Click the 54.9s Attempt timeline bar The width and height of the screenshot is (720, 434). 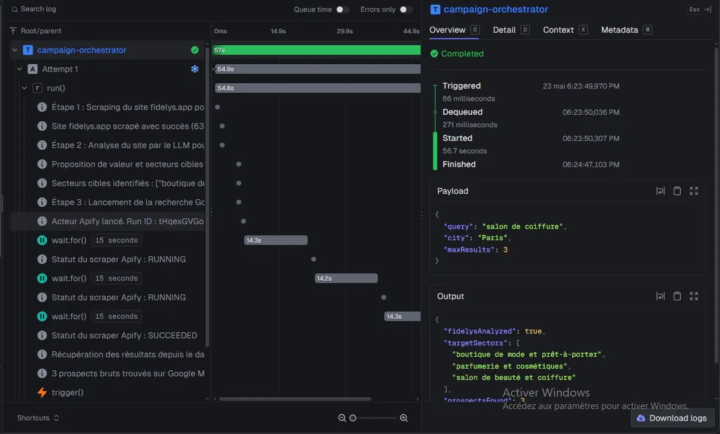[317, 69]
